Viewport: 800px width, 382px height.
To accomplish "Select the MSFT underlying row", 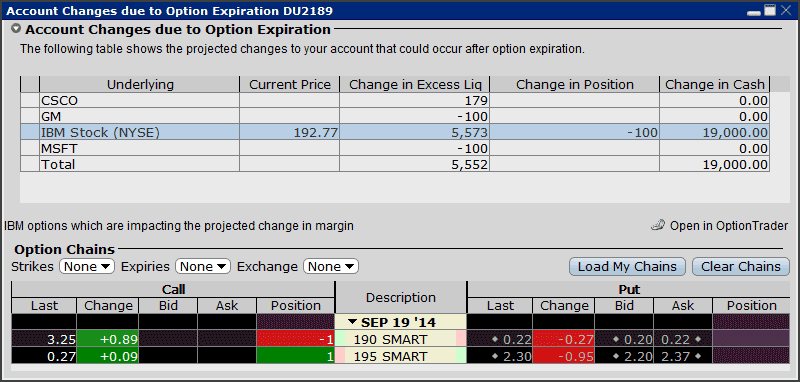I will [394, 148].
